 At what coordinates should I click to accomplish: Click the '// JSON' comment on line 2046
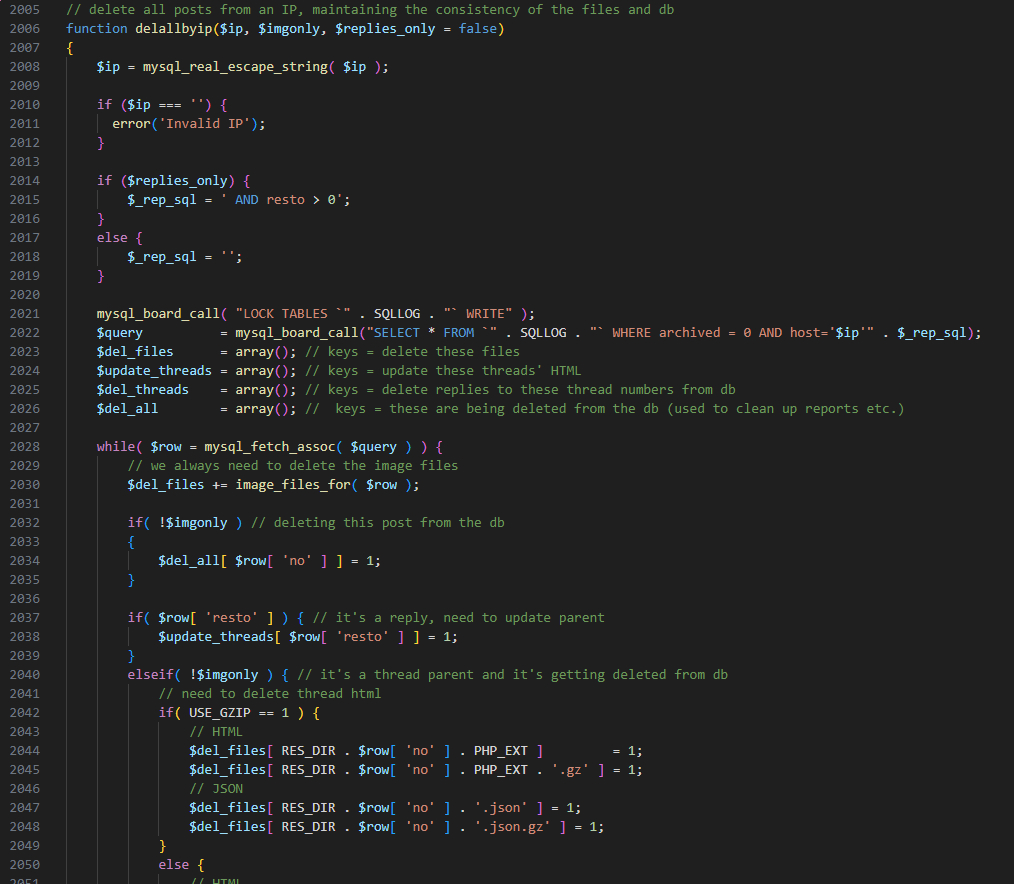click(x=216, y=789)
